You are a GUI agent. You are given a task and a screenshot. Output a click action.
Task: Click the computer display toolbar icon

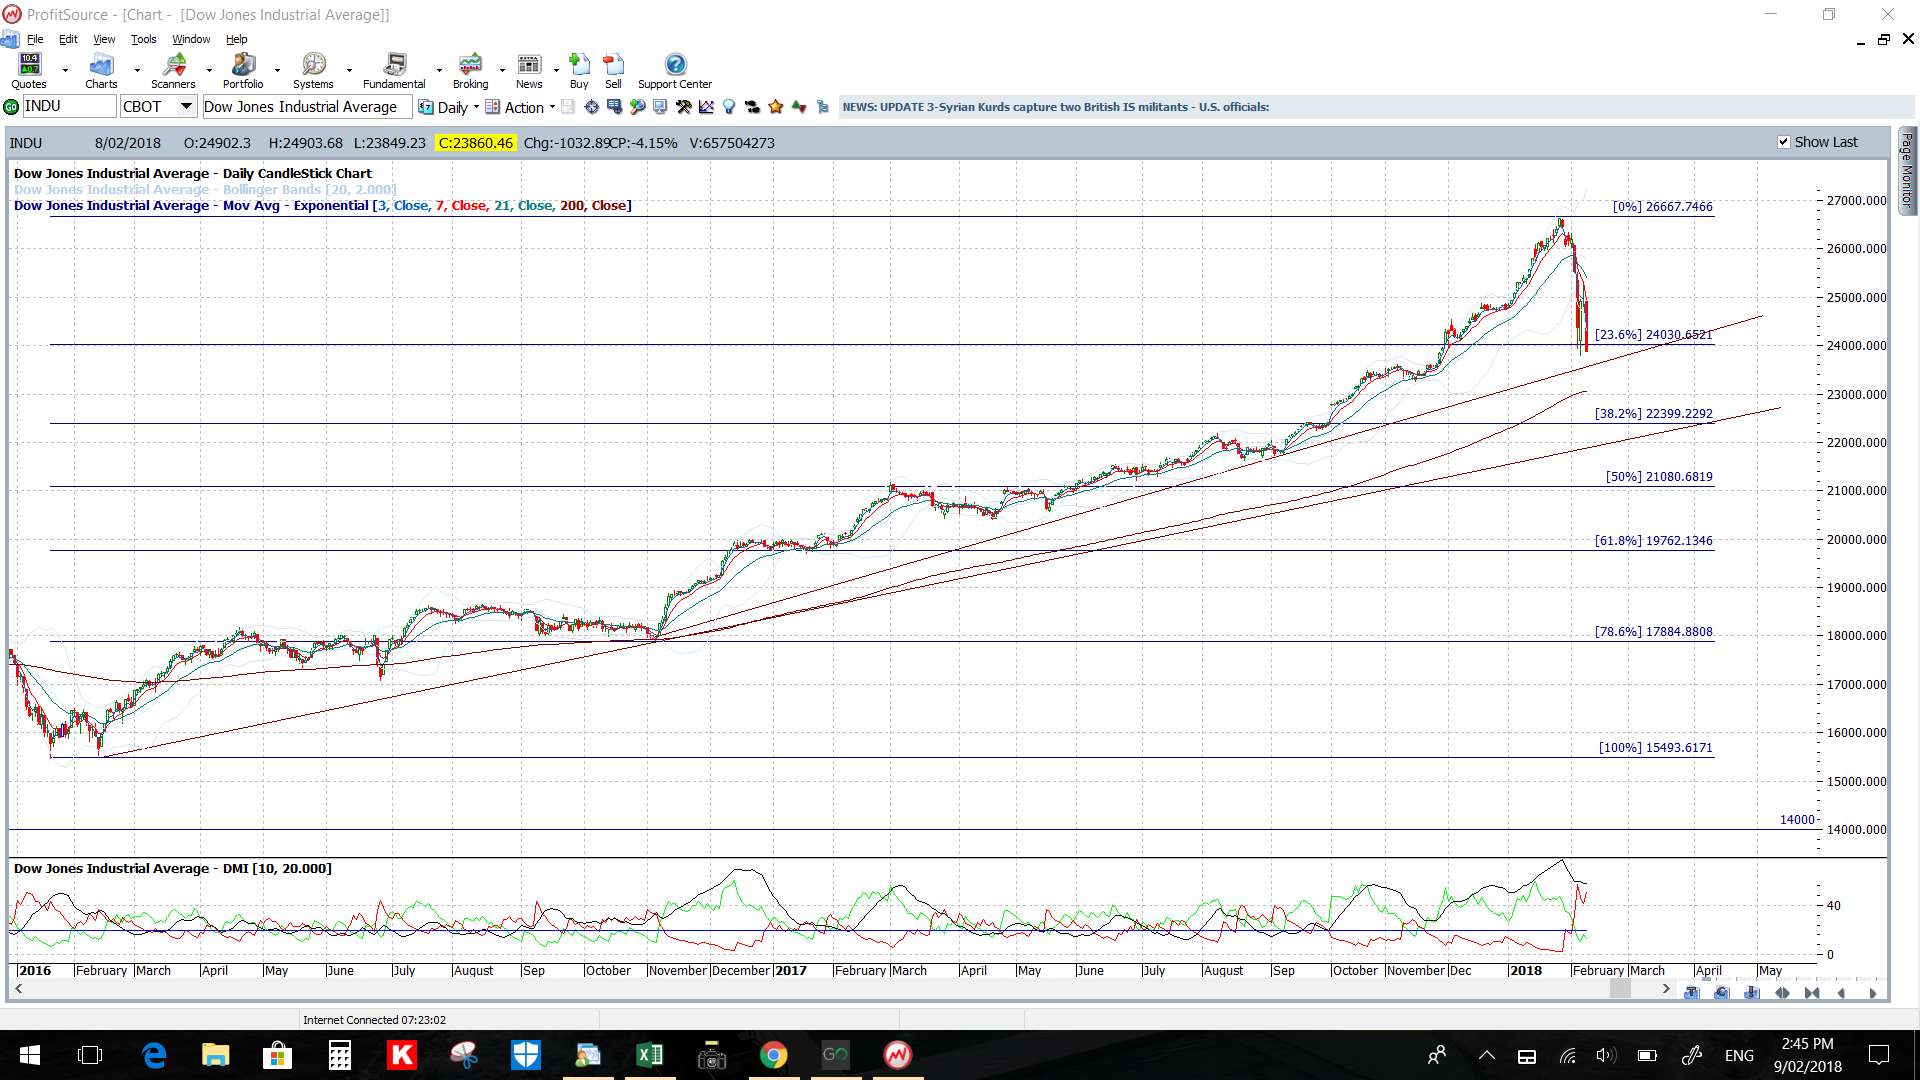click(660, 107)
